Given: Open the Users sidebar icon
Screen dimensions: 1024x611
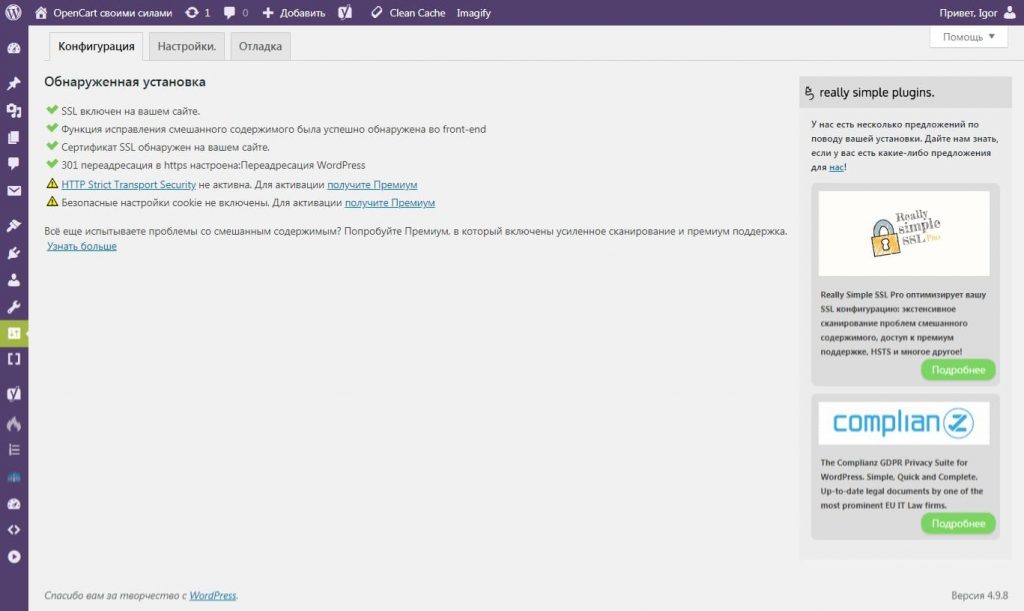Looking at the screenshot, I should click(14, 280).
